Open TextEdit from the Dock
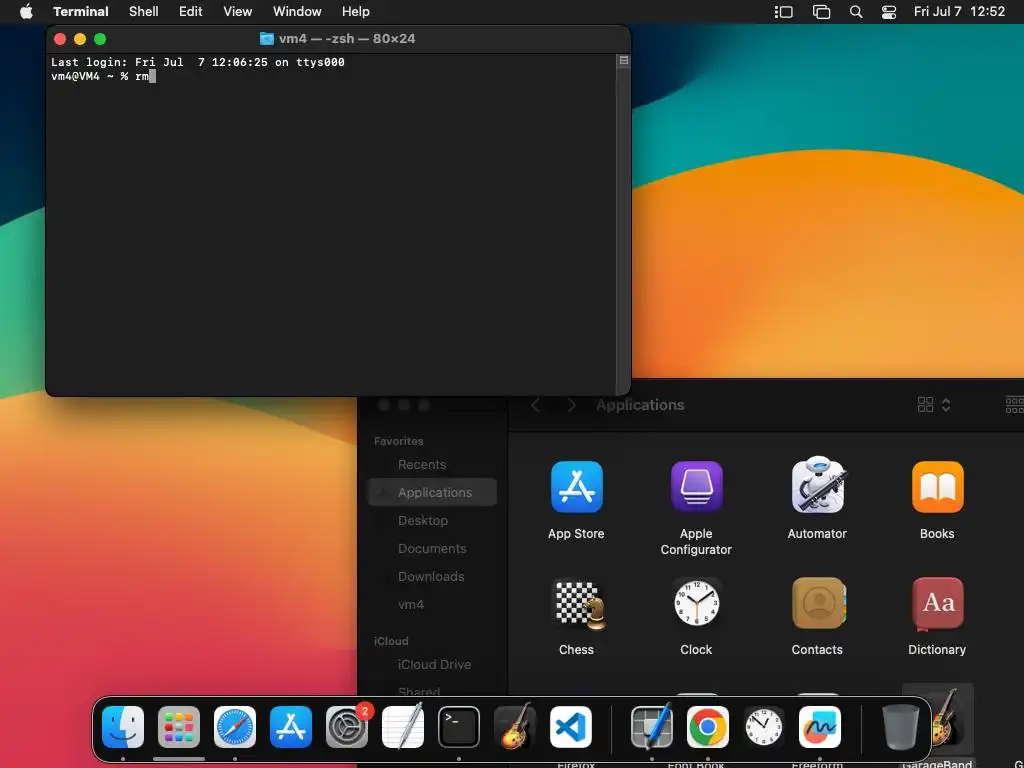The image size is (1024, 768). pyautogui.click(x=403, y=727)
